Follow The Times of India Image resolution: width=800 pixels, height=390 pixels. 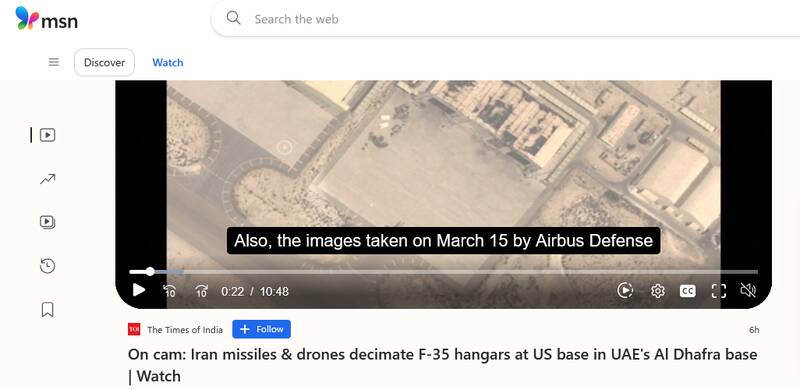coord(262,329)
